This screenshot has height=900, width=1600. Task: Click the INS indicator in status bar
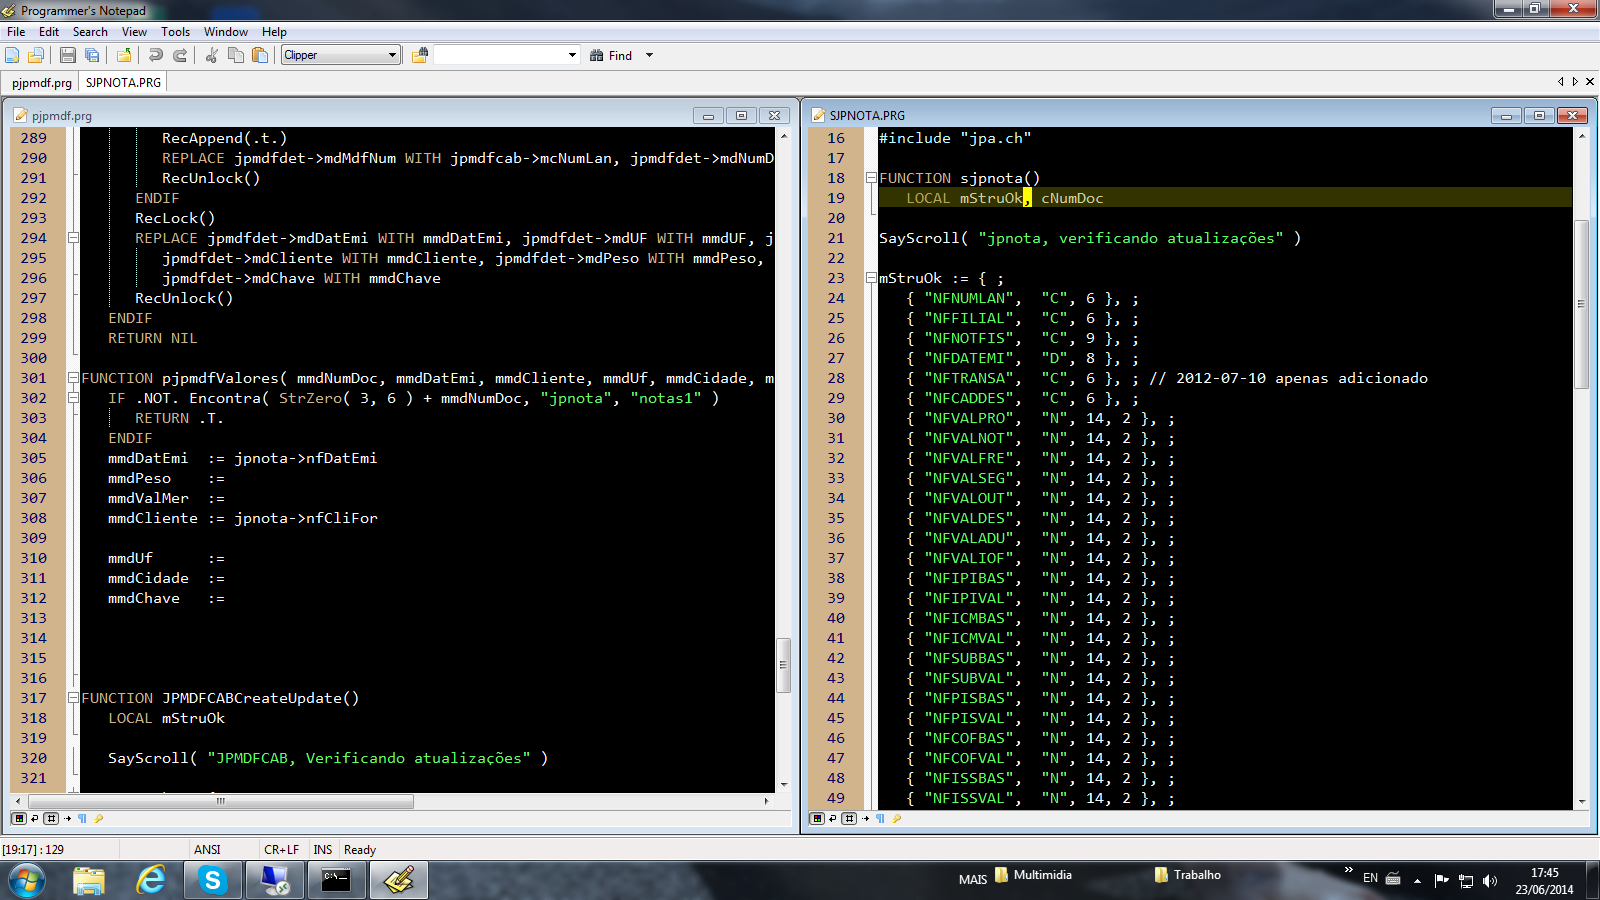pyautogui.click(x=322, y=849)
